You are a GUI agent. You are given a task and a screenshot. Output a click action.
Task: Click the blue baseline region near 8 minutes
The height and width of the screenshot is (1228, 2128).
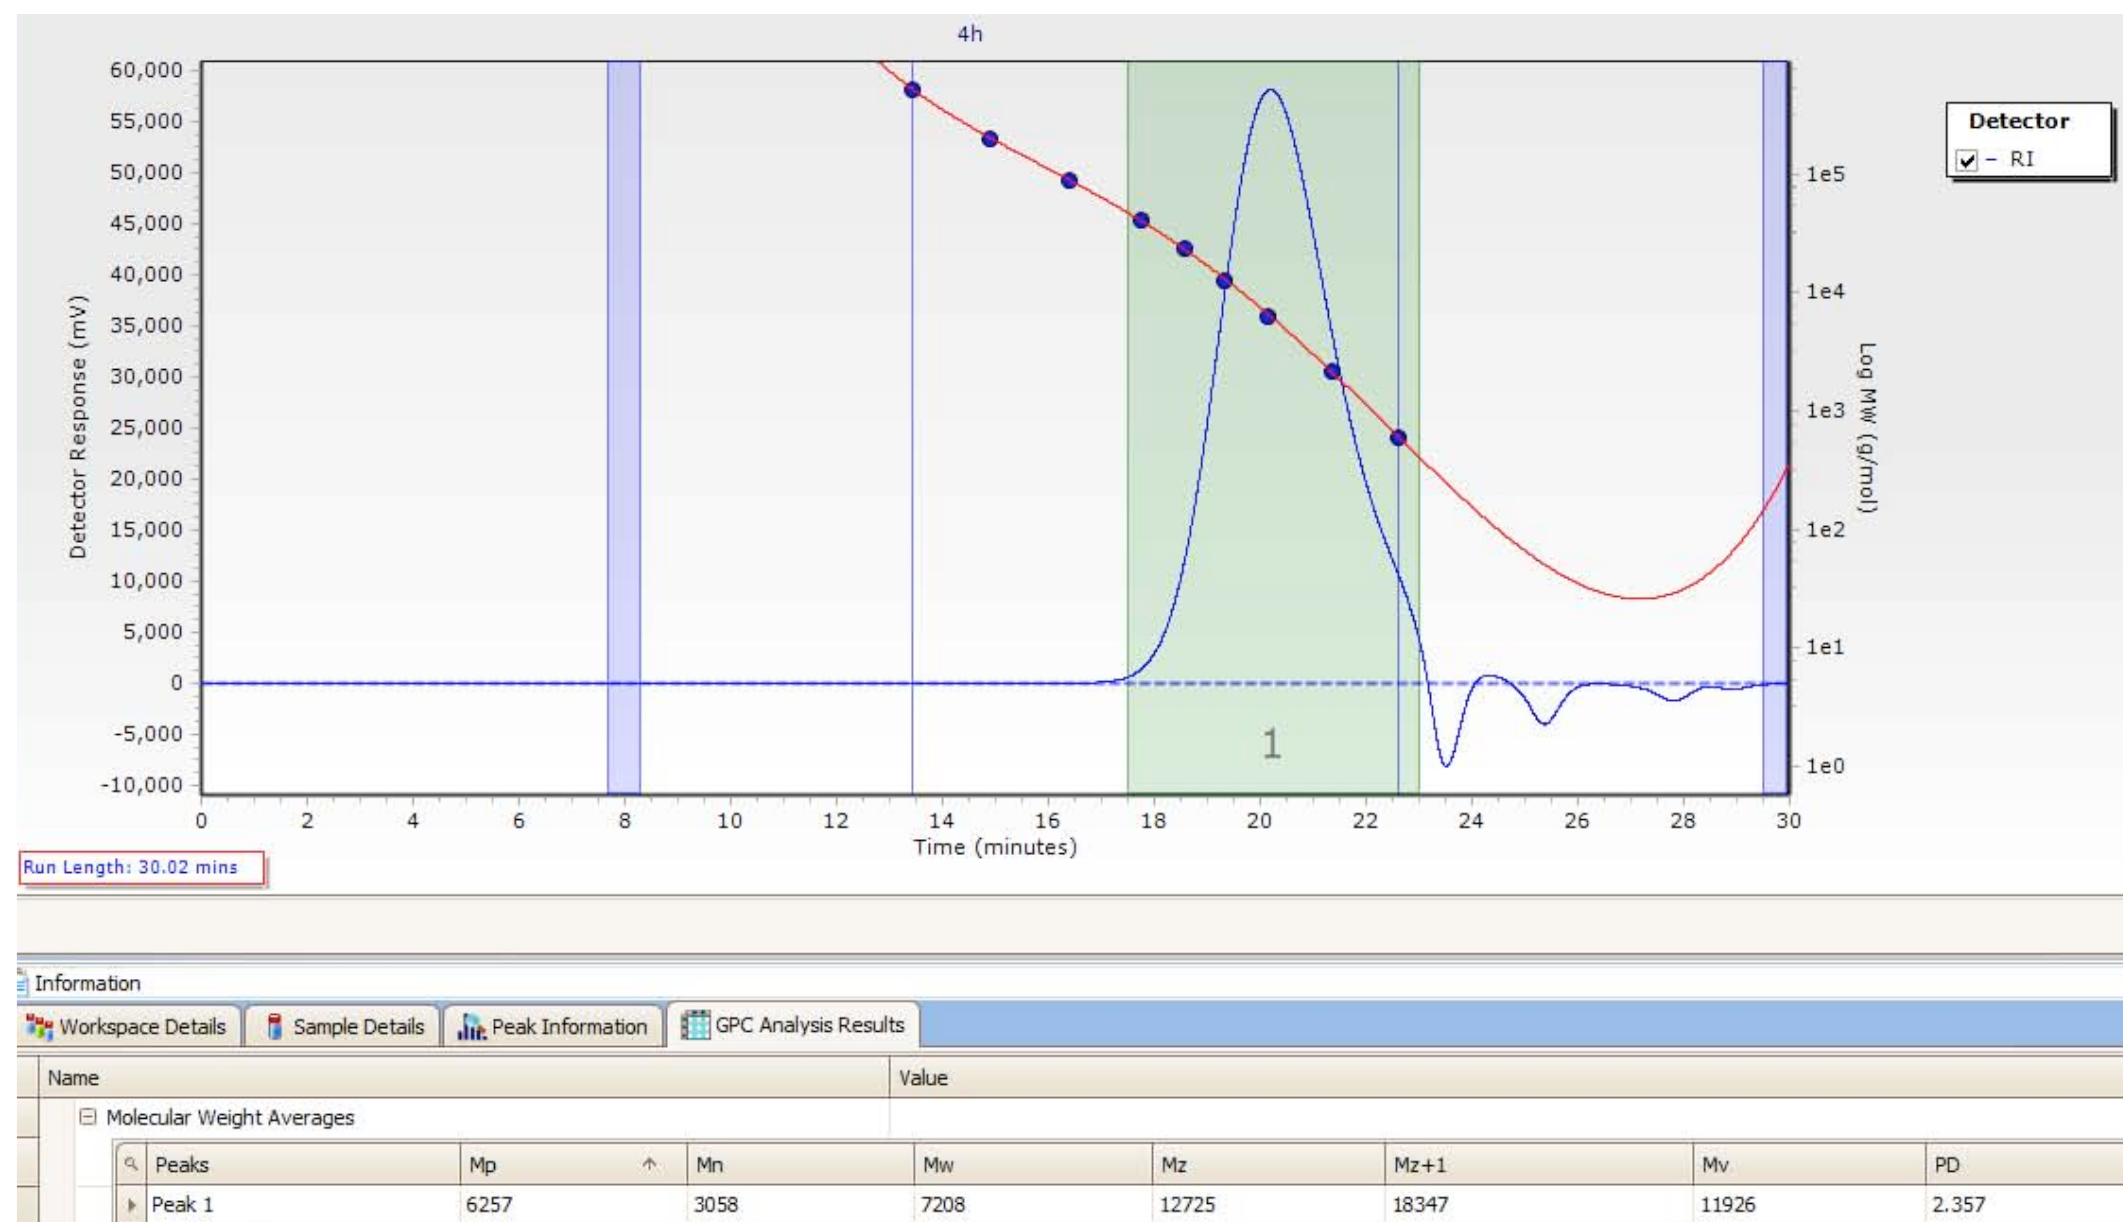tap(623, 400)
